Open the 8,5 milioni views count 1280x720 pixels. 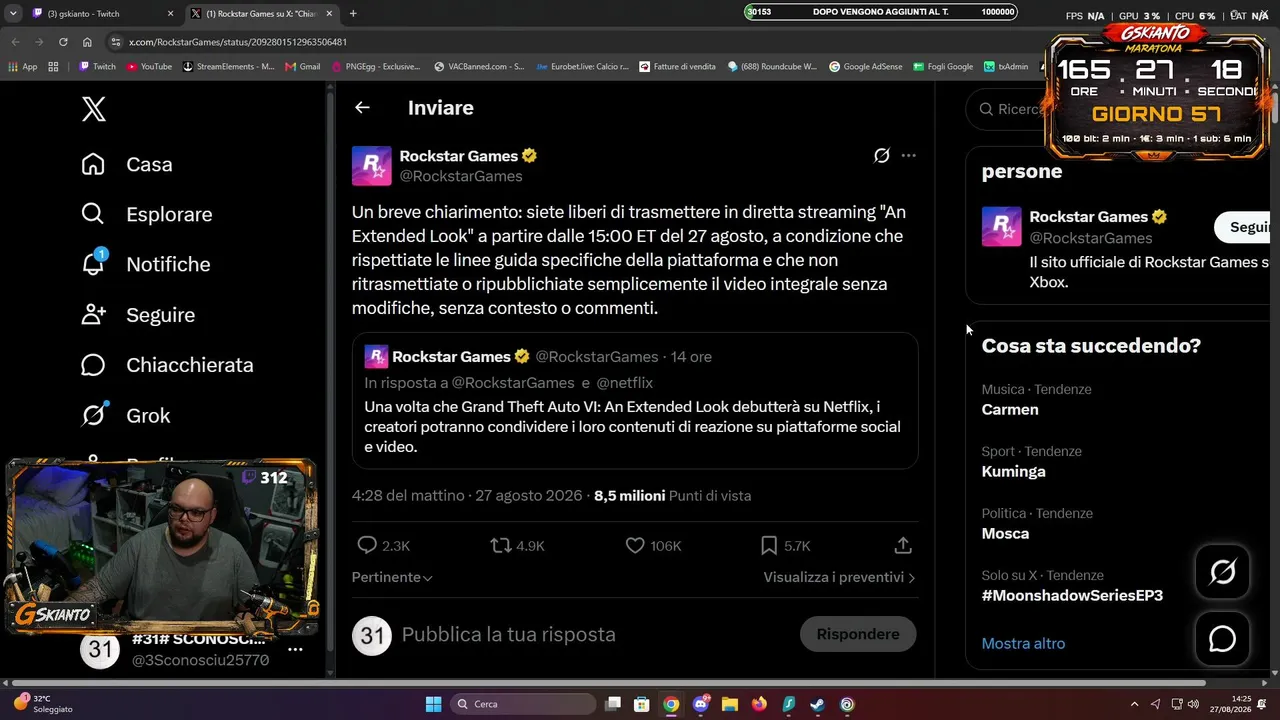coord(673,496)
